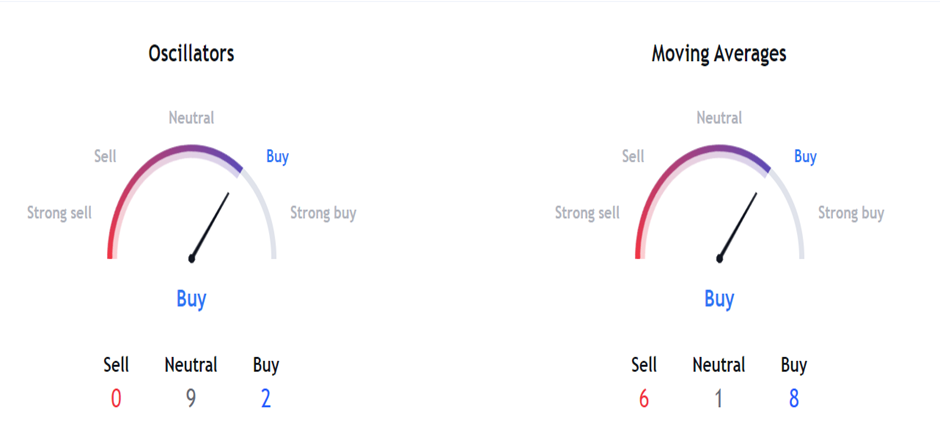Click the Moving Averages Sell count of 6
The image size is (940, 435).
click(x=644, y=398)
